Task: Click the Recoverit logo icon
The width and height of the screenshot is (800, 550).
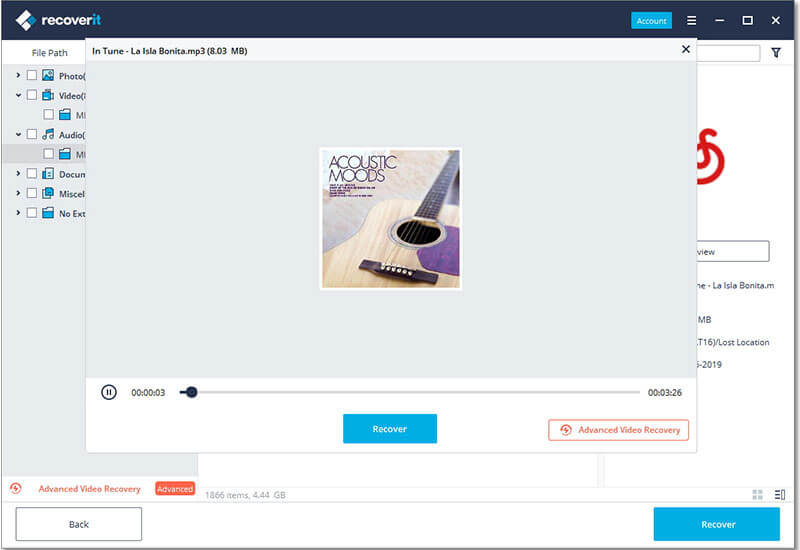Action: 26,20
